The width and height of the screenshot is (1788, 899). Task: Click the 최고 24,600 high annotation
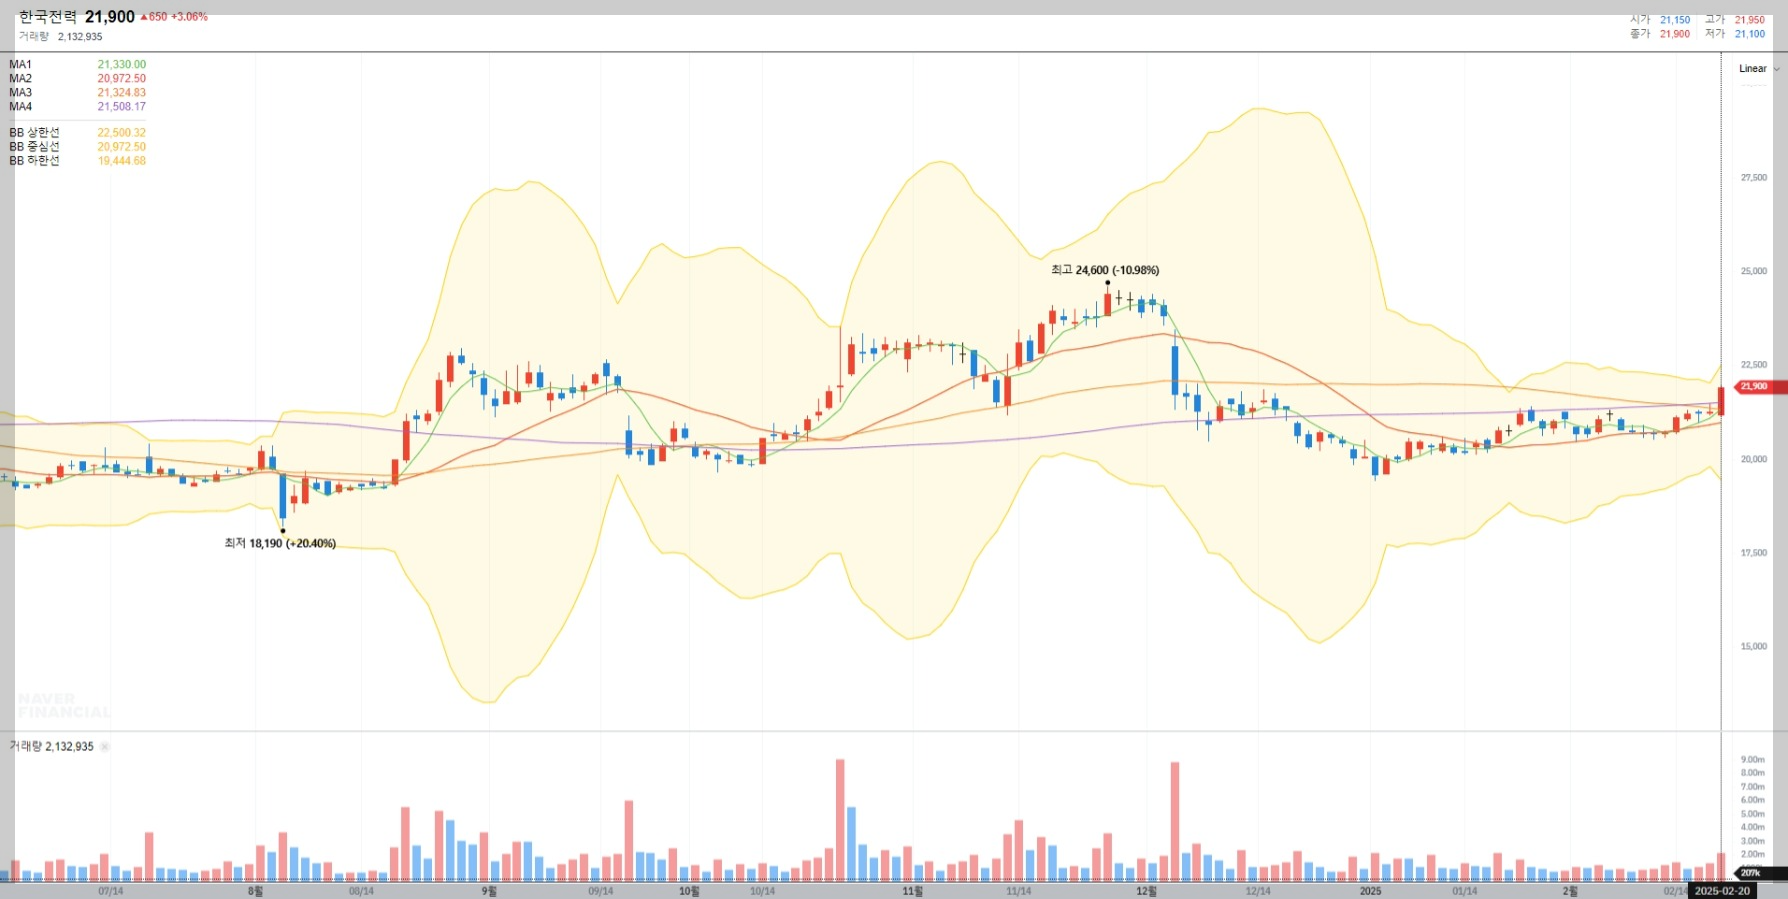[x=1105, y=270]
